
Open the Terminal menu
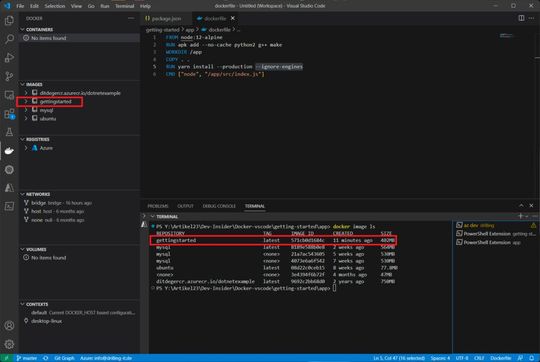click(x=124, y=6)
